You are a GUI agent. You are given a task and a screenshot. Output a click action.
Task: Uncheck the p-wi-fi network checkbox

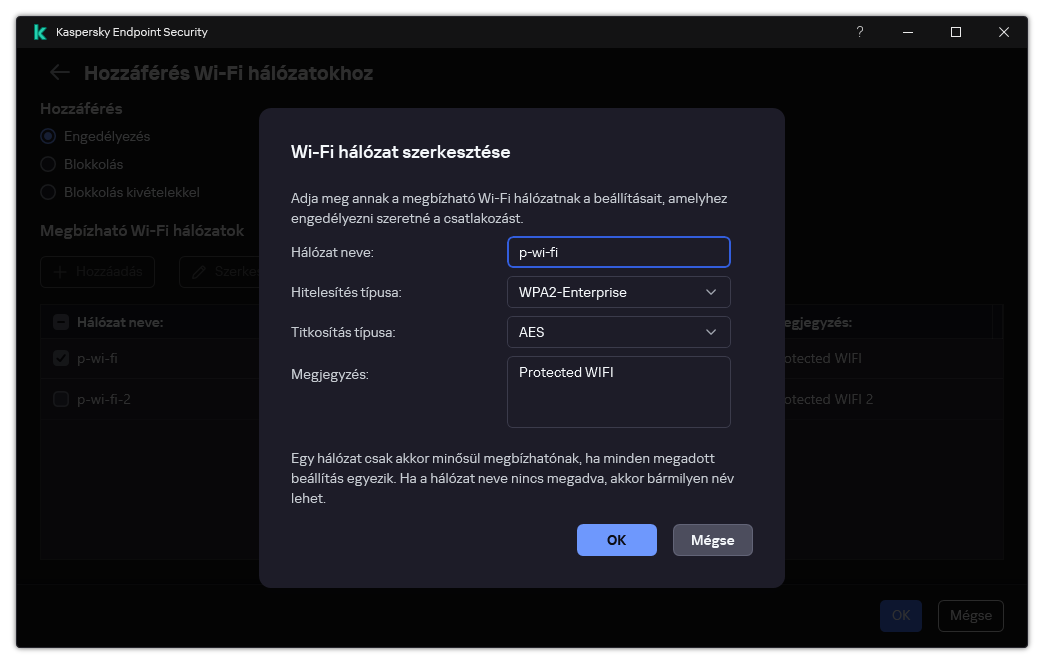pos(60,357)
